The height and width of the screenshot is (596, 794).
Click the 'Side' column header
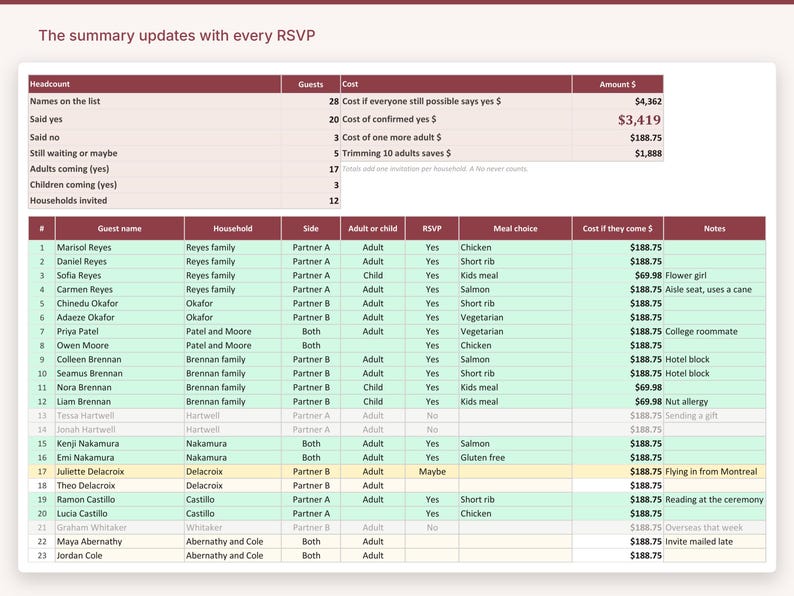point(311,228)
